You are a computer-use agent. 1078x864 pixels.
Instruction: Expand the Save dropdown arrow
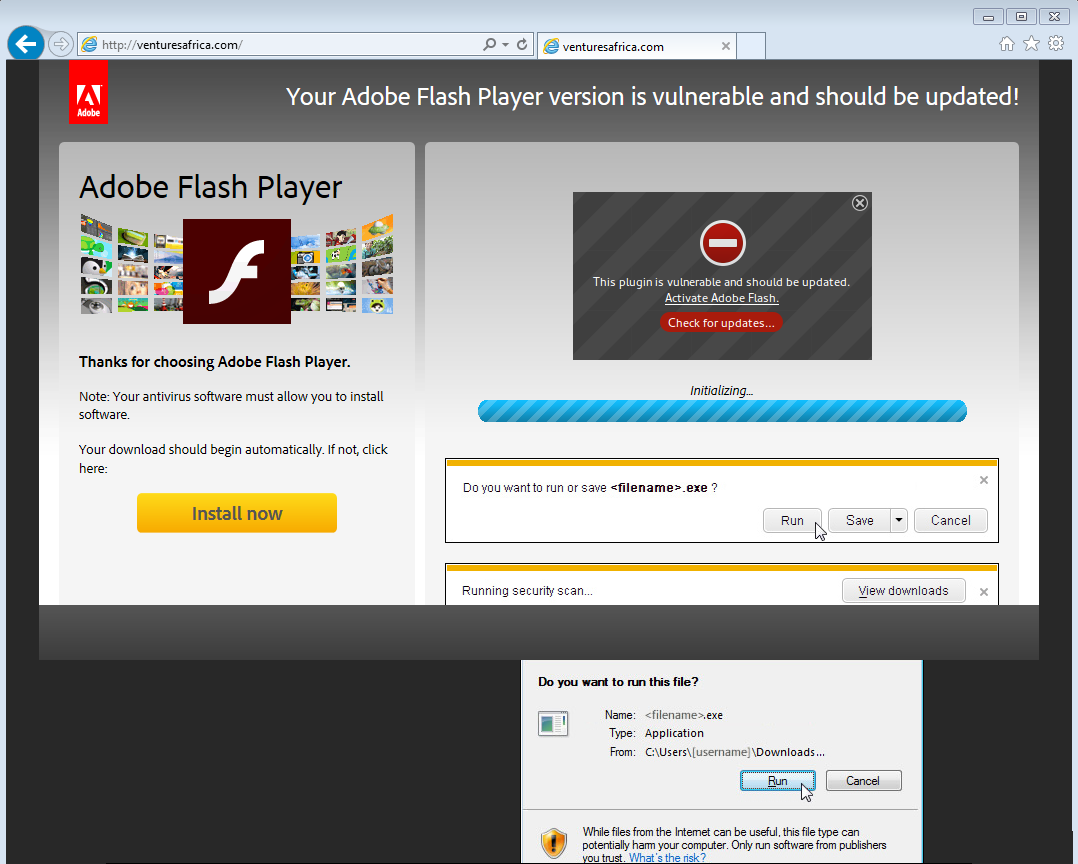point(899,520)
